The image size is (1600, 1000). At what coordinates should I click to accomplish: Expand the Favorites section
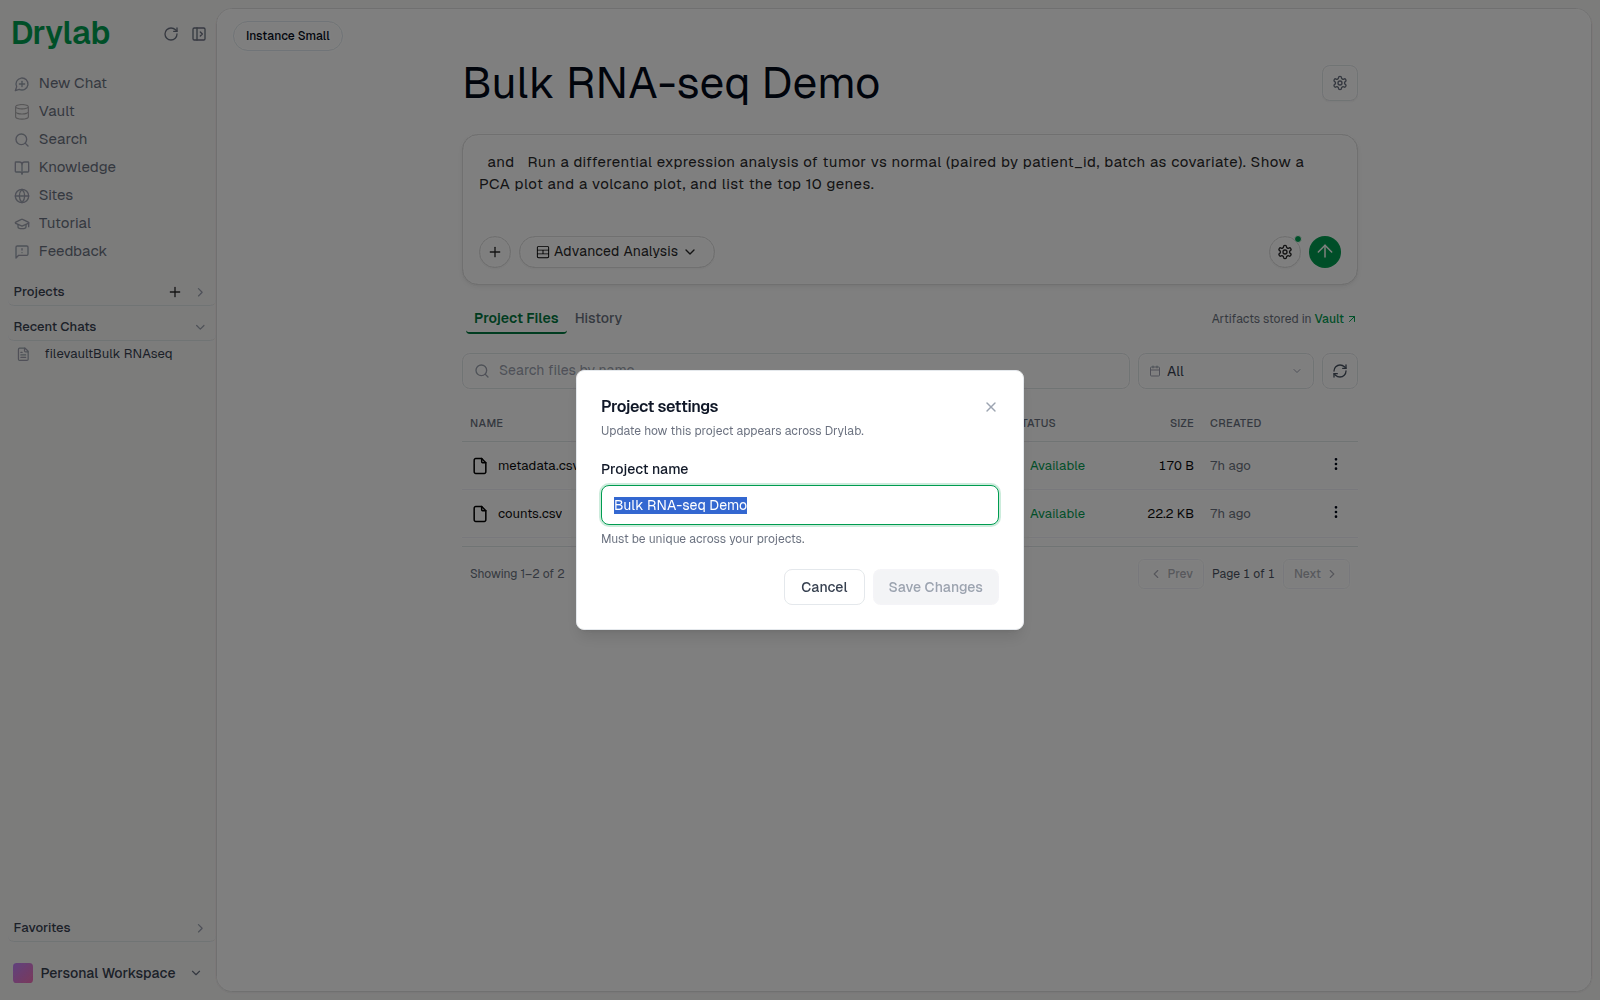point(200,928)
